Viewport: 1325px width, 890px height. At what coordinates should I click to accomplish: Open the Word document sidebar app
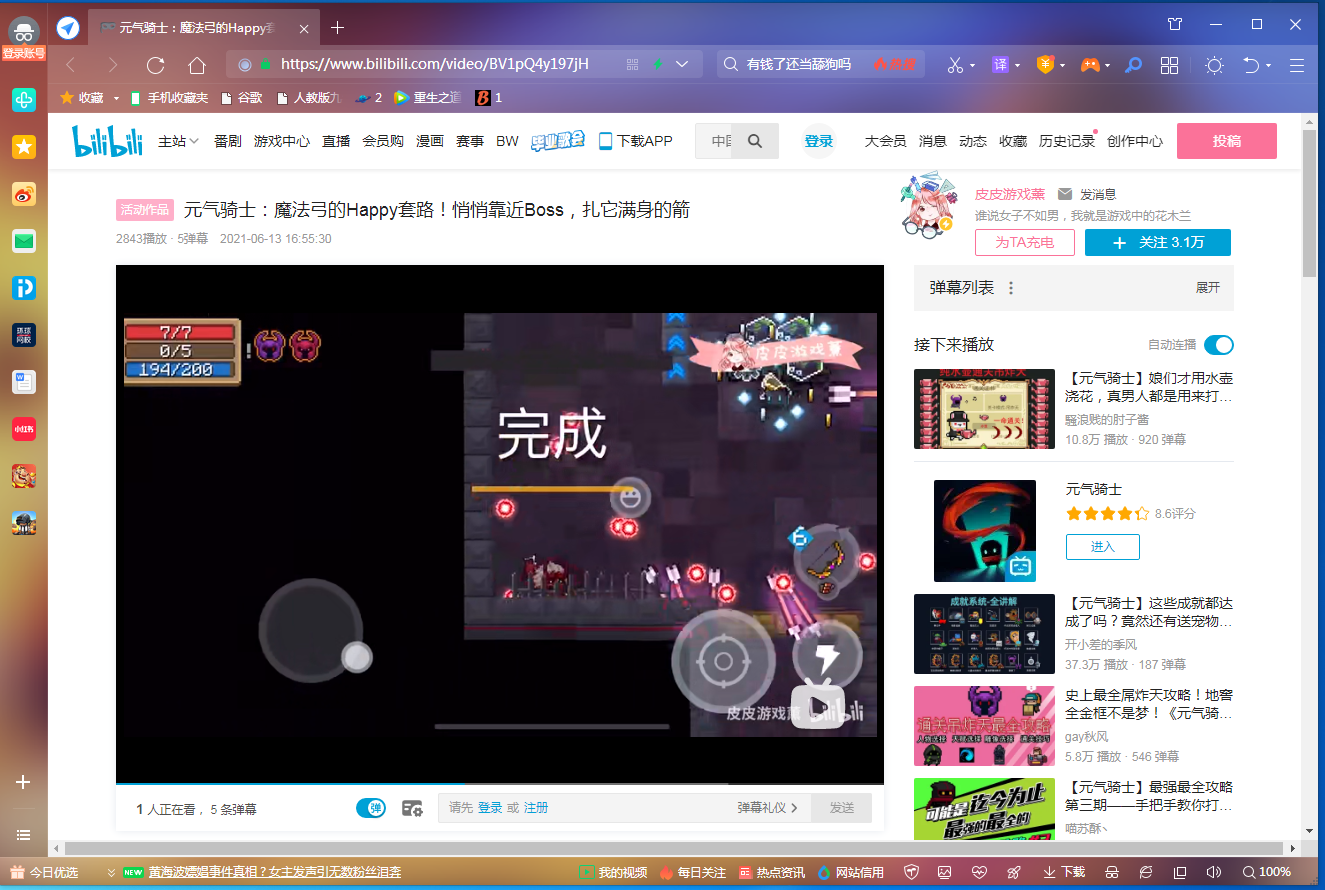[24, 382]
